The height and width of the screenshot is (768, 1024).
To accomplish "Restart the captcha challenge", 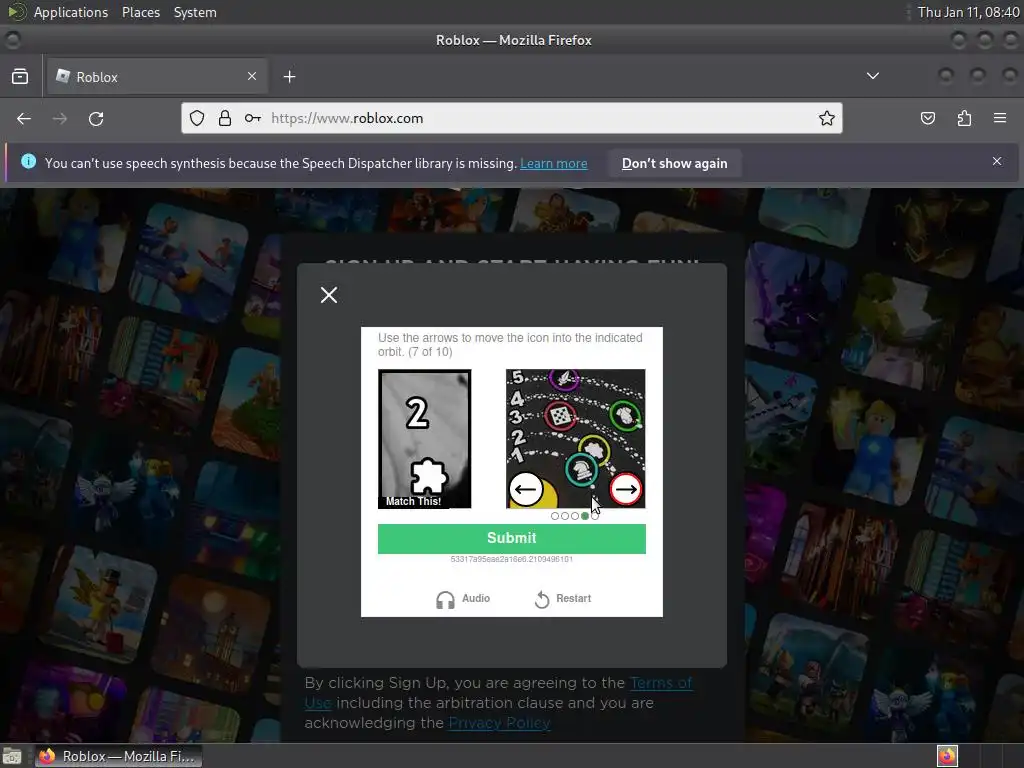I will [x=563, y=599].
